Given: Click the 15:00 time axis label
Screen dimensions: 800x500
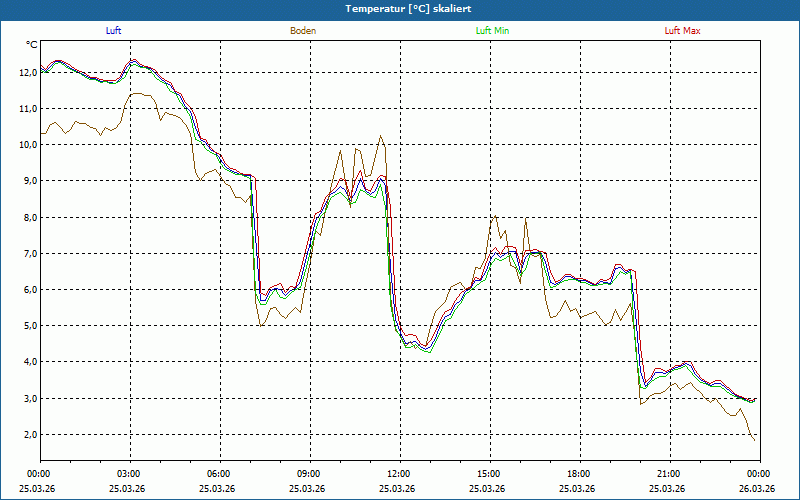Looking at the screenshot, I should (x=488, y=474).
